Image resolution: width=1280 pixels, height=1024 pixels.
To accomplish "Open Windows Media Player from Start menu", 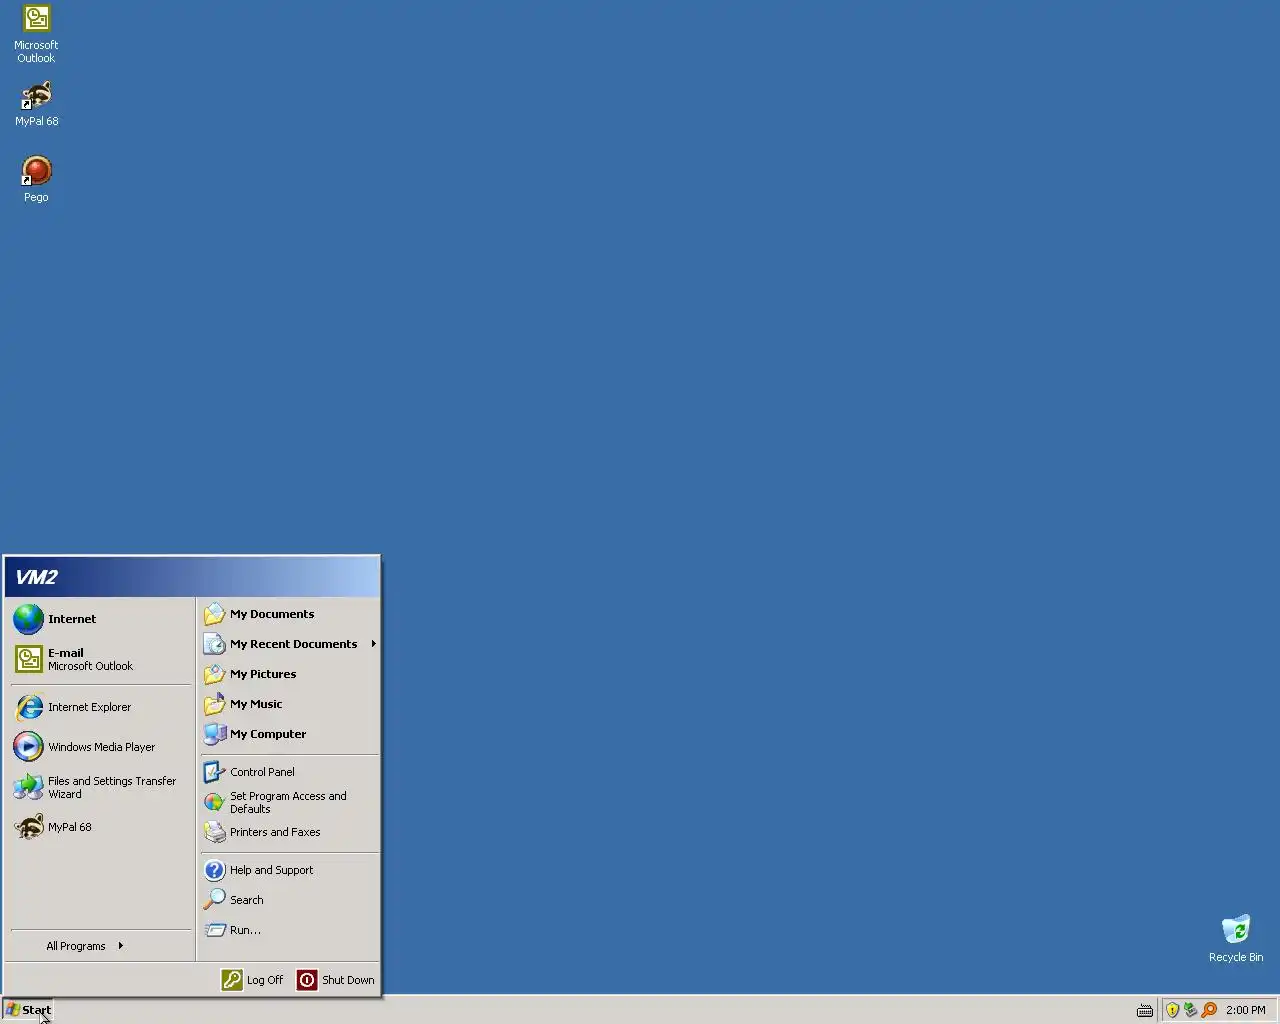I will click(100, 747).
